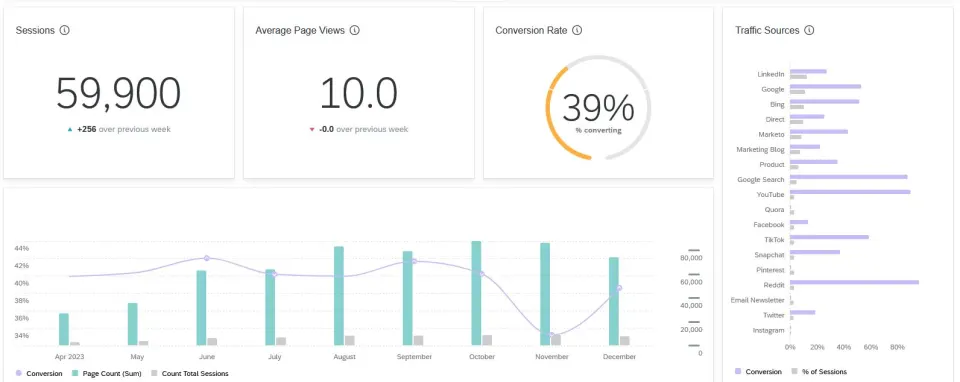Image resolution: width=960 pixels, height=382 pixels.
Task: Click the July conversion data point
Action: [274, 274]
